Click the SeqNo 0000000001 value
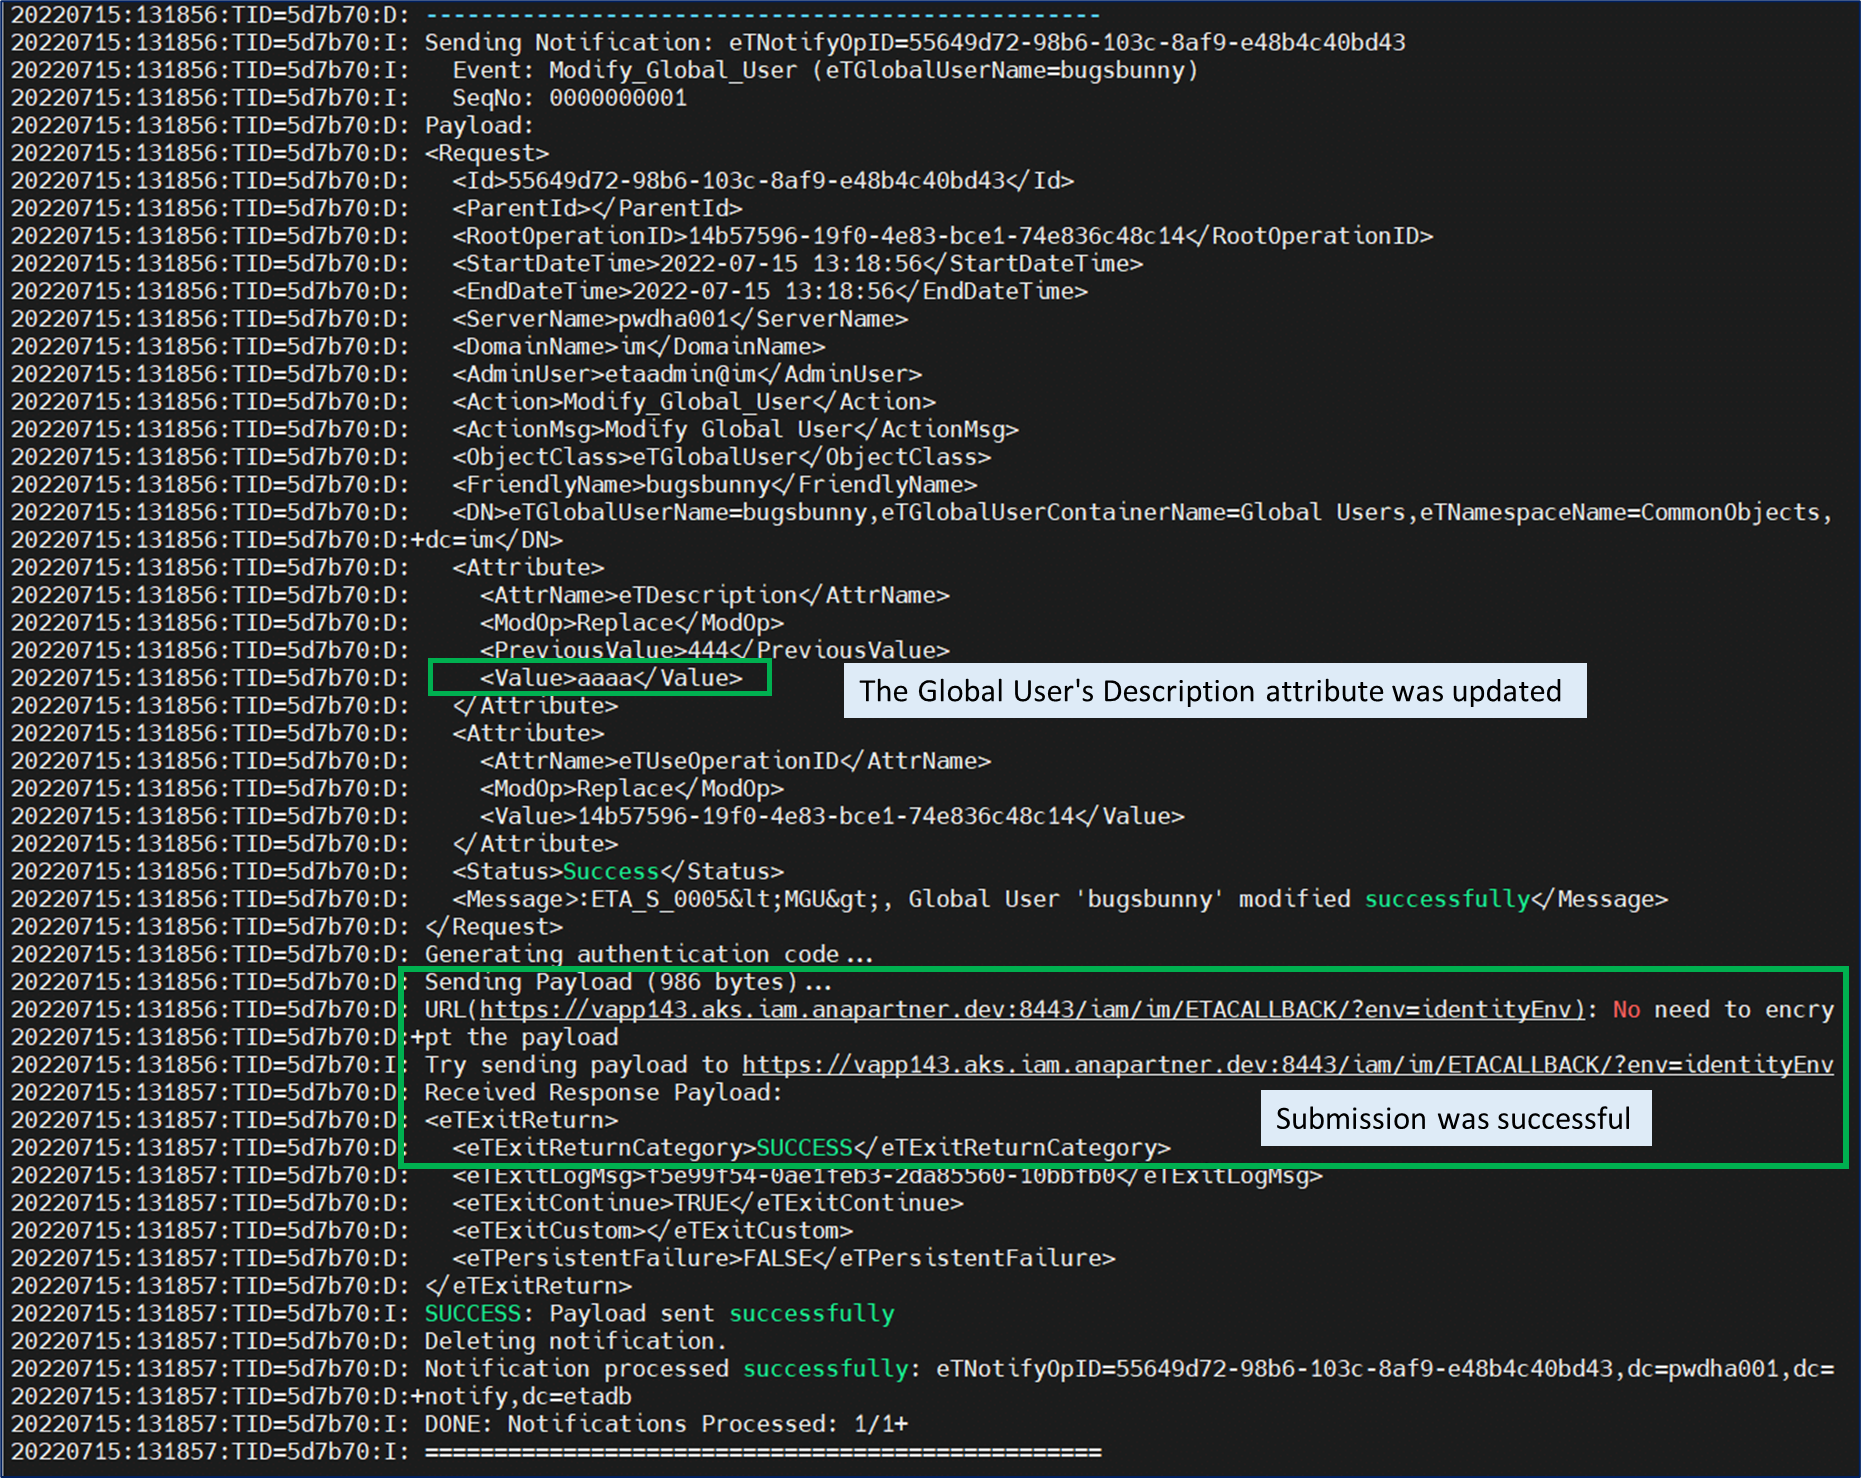Image resolution: width=1861 pixels, height=1478 pixels. (x=617, y=98)
